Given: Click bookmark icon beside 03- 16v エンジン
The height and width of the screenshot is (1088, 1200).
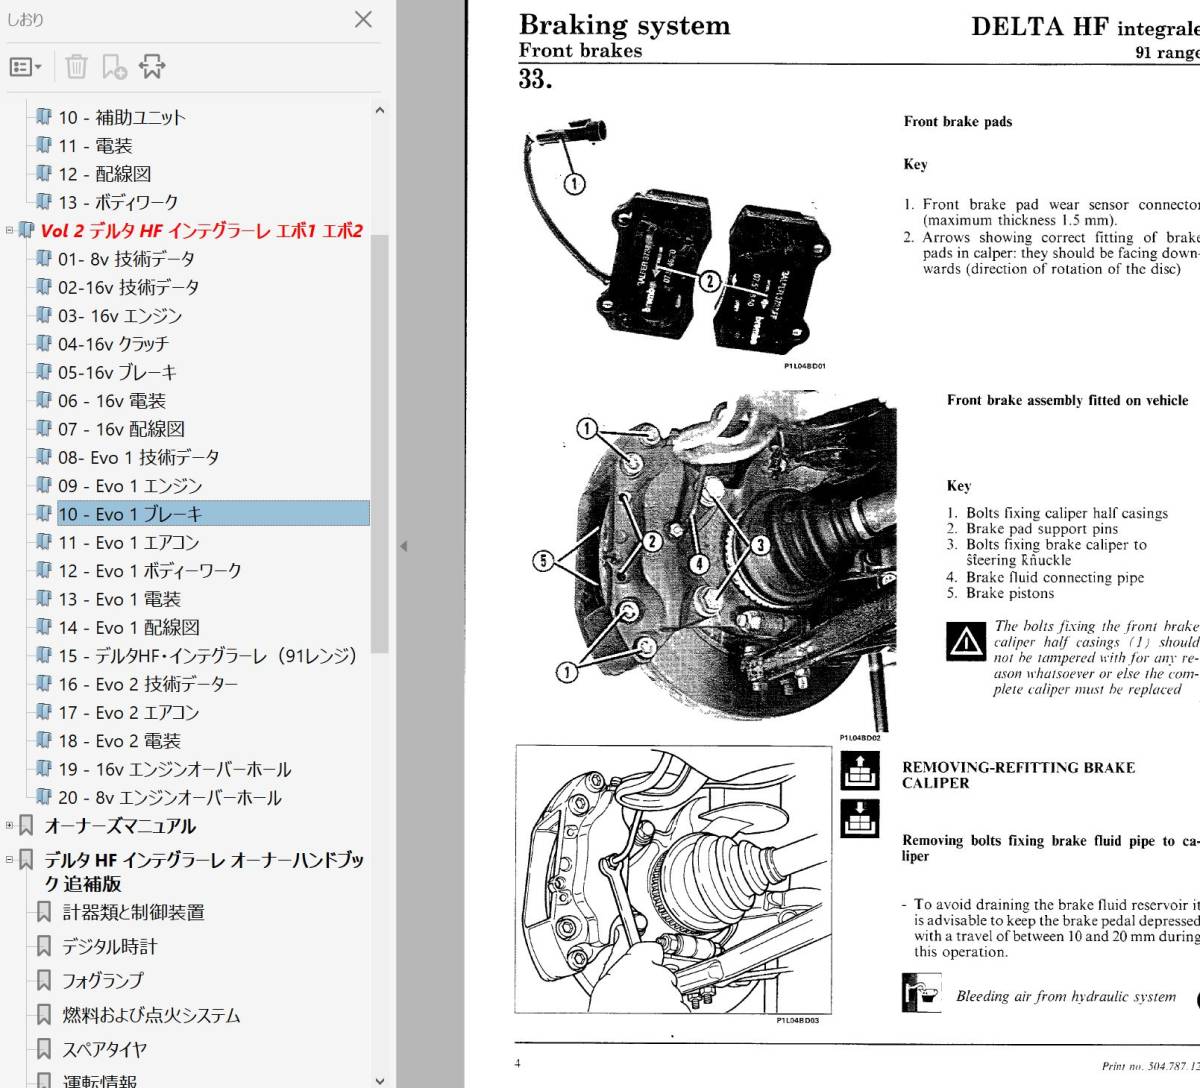Looking at the screenshot, I should pyautogui.click(x=43, y=315).
